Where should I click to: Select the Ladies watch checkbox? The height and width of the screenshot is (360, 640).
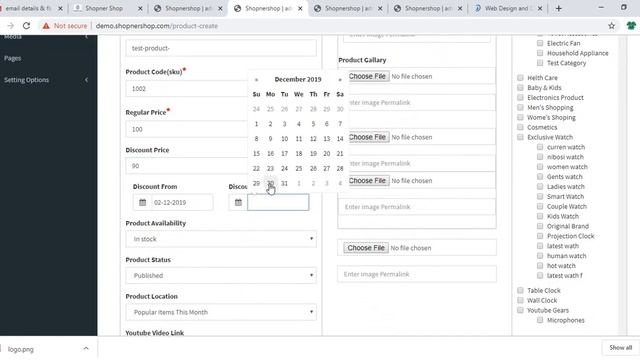point(540,187)
